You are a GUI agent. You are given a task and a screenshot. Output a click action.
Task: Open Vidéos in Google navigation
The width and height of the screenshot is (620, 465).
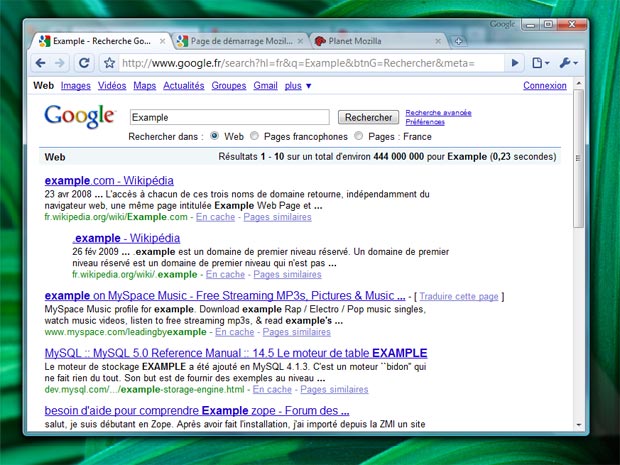(112, 86)
